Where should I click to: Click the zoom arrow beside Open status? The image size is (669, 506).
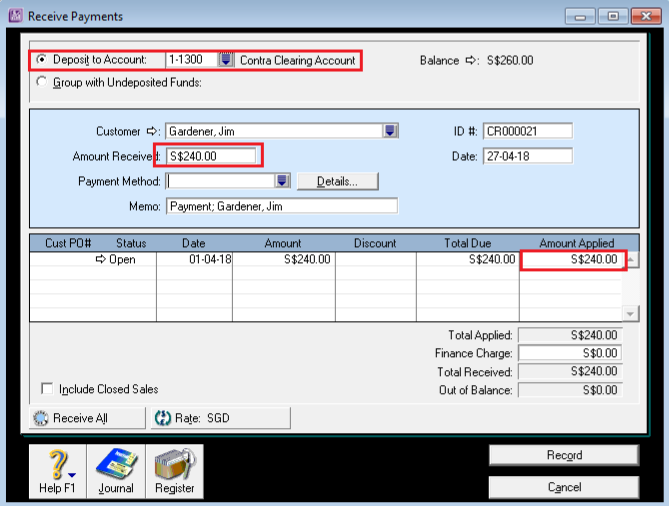[x=101, y=259]
